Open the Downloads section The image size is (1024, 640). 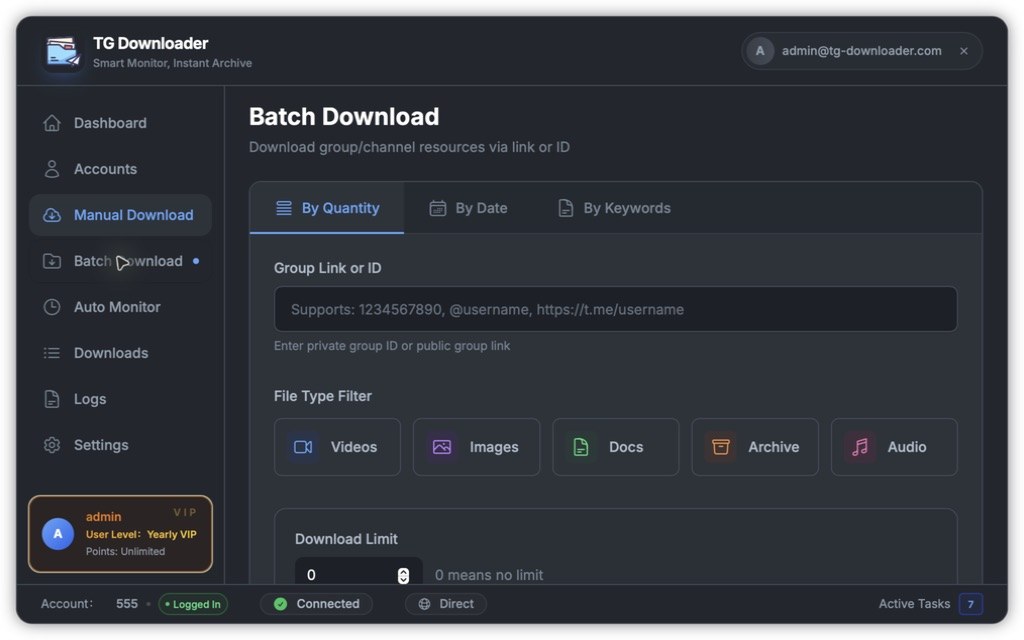click(x=120, y=353)
